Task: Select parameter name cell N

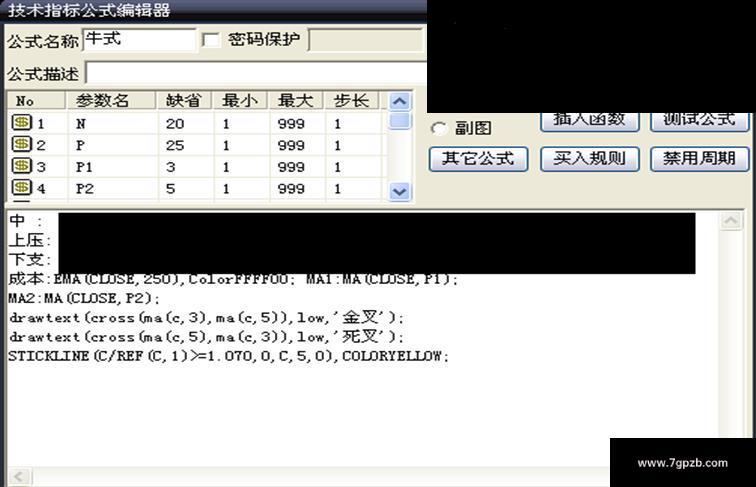Action: tap(81, 124)
